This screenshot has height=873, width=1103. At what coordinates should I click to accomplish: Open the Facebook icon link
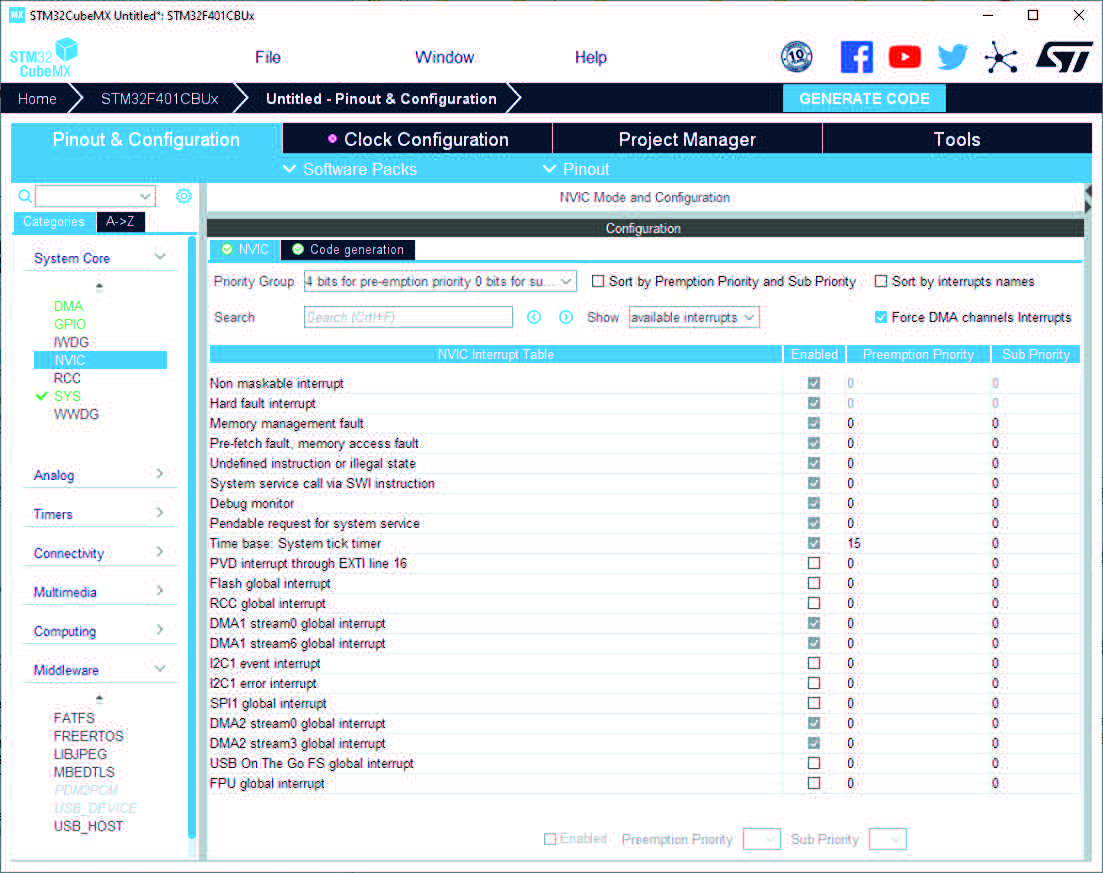[x=856, y=57]
